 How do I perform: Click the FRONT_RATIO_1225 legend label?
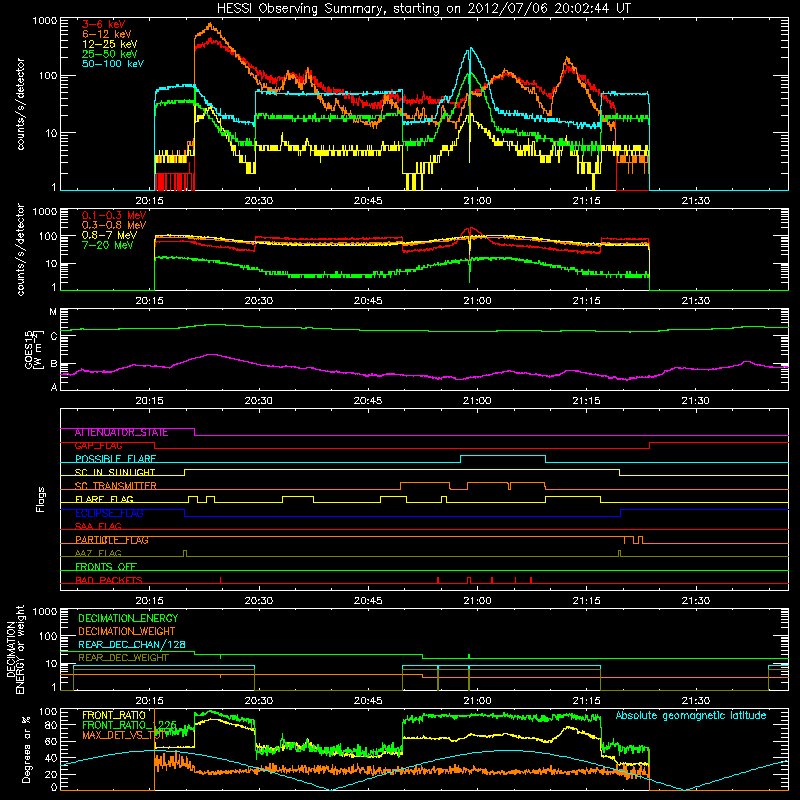pos(130,725)
